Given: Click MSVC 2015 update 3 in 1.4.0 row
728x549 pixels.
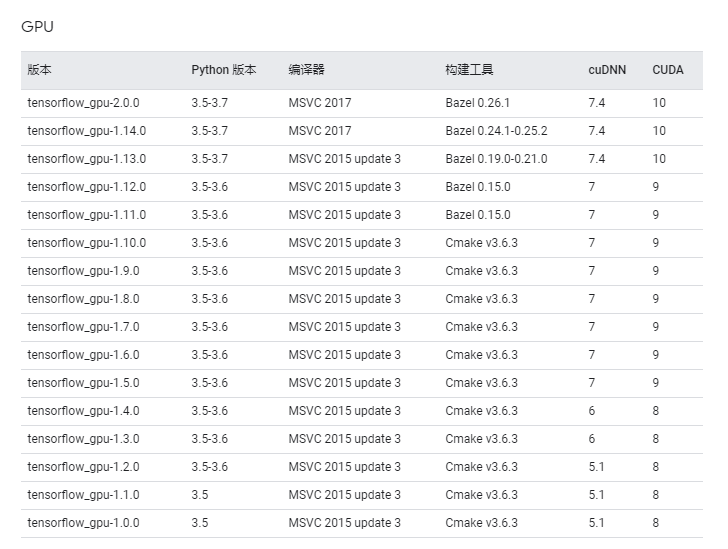Looking at the screenshot, I should click(344, 411).
